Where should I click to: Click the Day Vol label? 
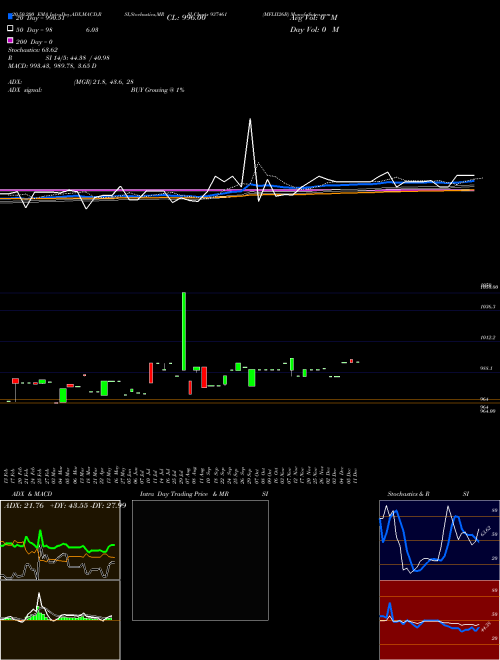(x=314, y=29)
